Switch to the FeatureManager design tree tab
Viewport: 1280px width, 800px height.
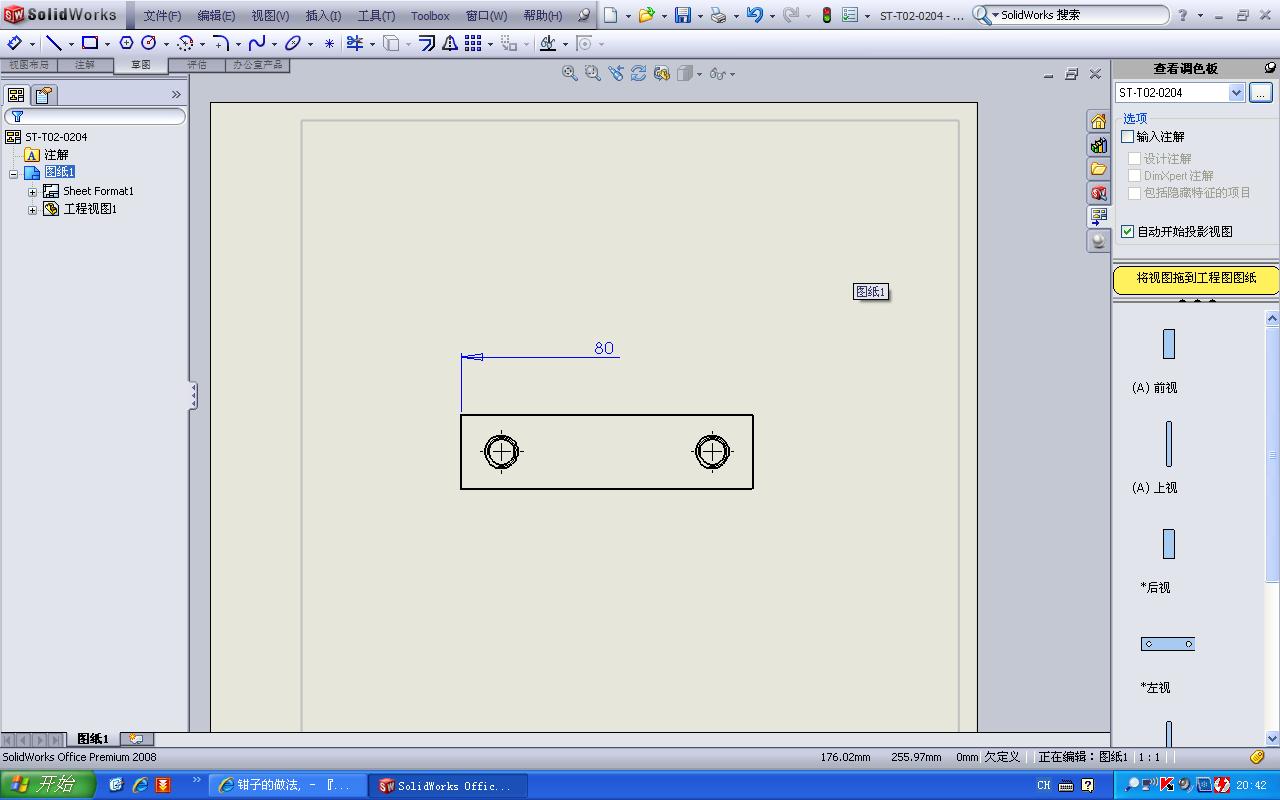pos(16,95)
